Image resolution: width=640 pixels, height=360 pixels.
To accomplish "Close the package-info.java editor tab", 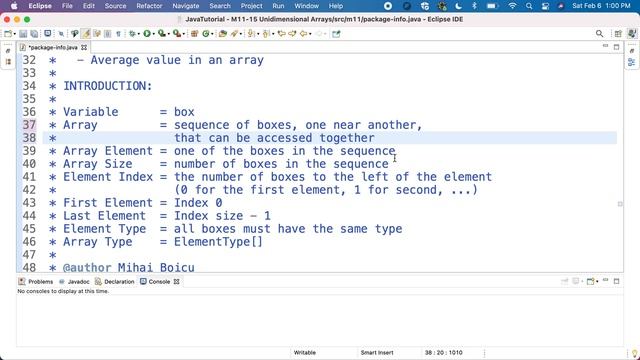I will tap(84, 47).
